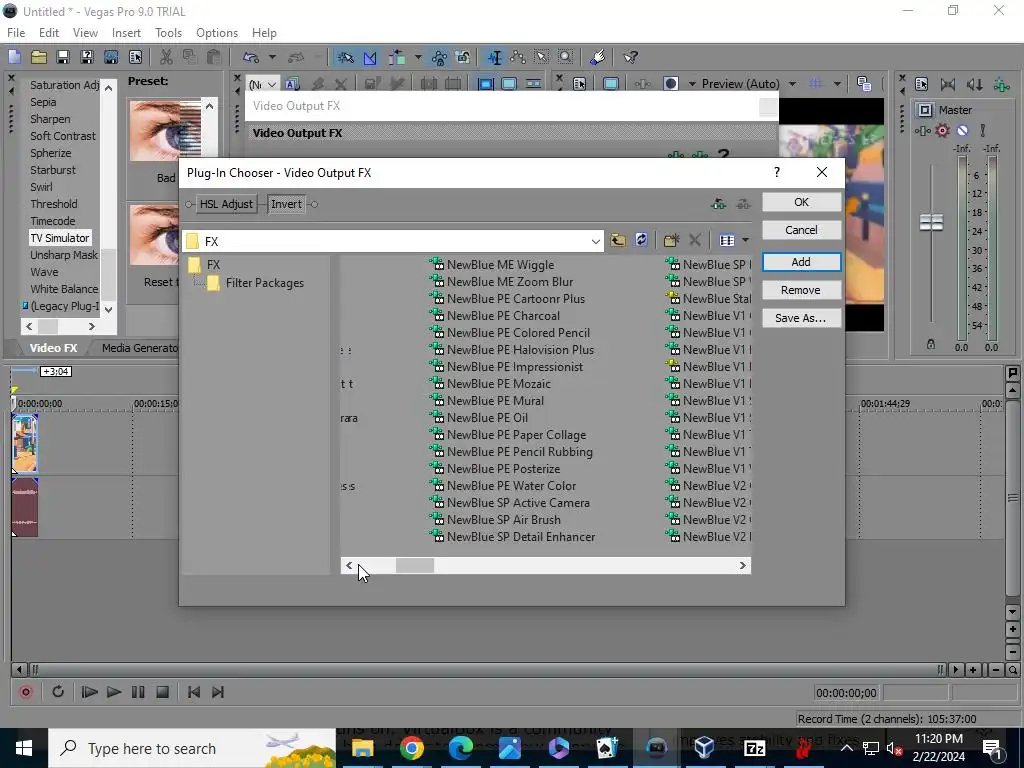
Task: Open the split screen view dropdown arrow
Action: pyautogui.click(x=691, y=84)
